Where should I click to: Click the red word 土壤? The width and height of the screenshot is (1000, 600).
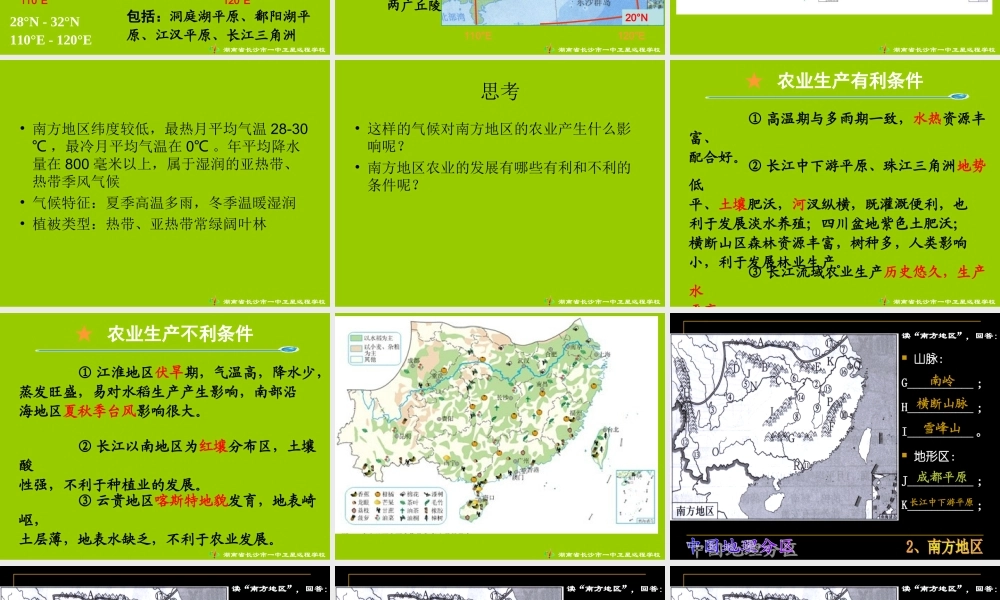[733, 204]
